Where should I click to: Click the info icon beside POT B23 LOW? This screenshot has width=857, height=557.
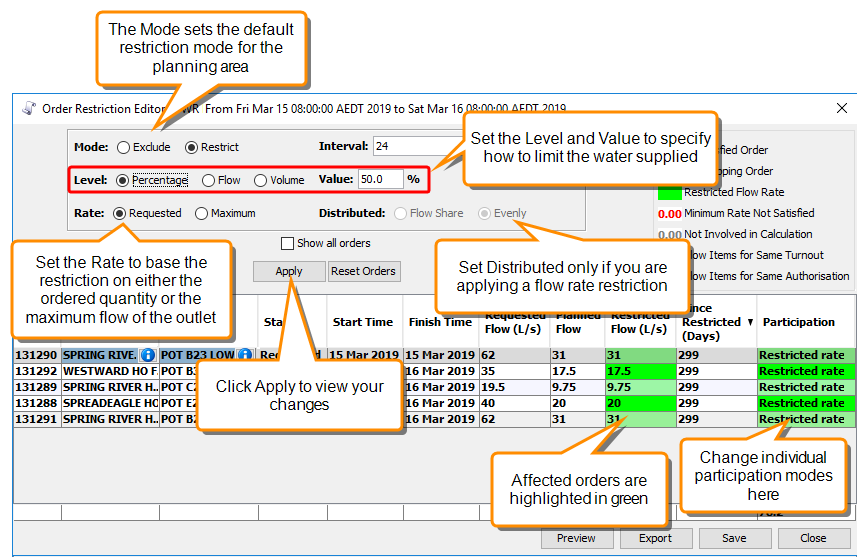coord(245,355)
